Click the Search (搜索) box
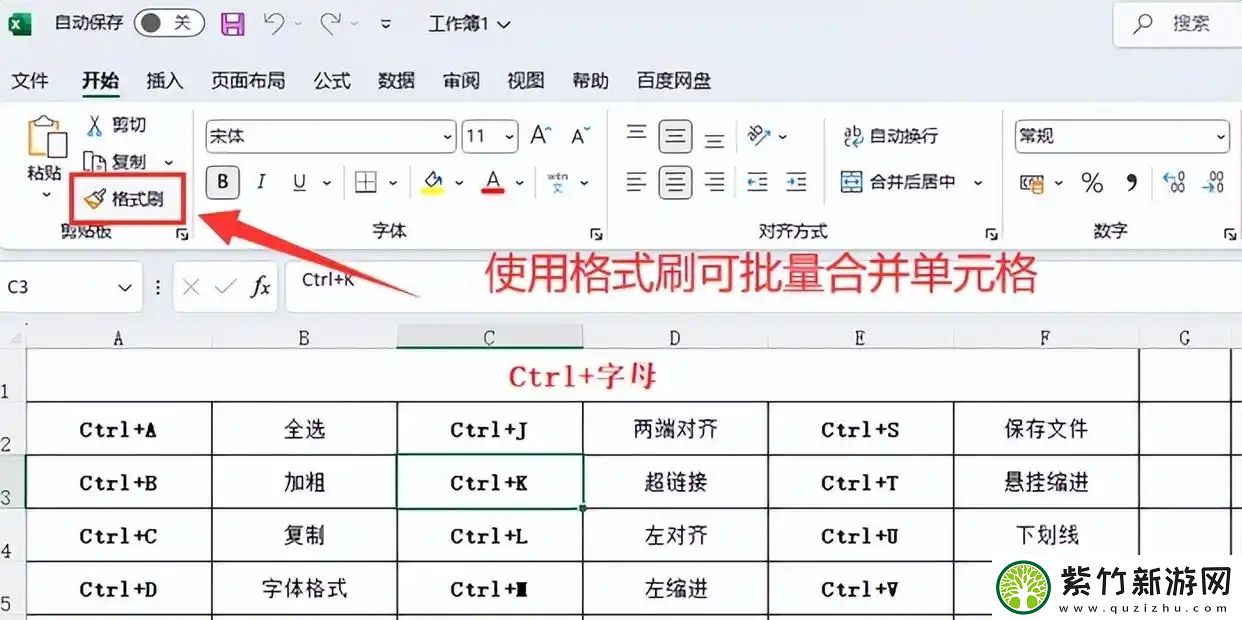This screenshot has height=620, width=1242. [x=1177, y=24]
